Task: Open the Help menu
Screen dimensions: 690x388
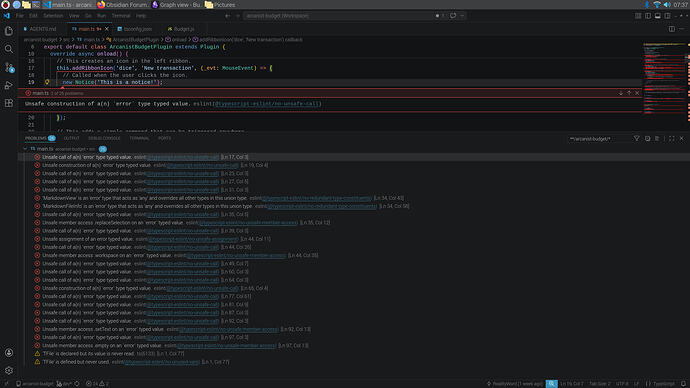Action: click(x=141, y=16)
